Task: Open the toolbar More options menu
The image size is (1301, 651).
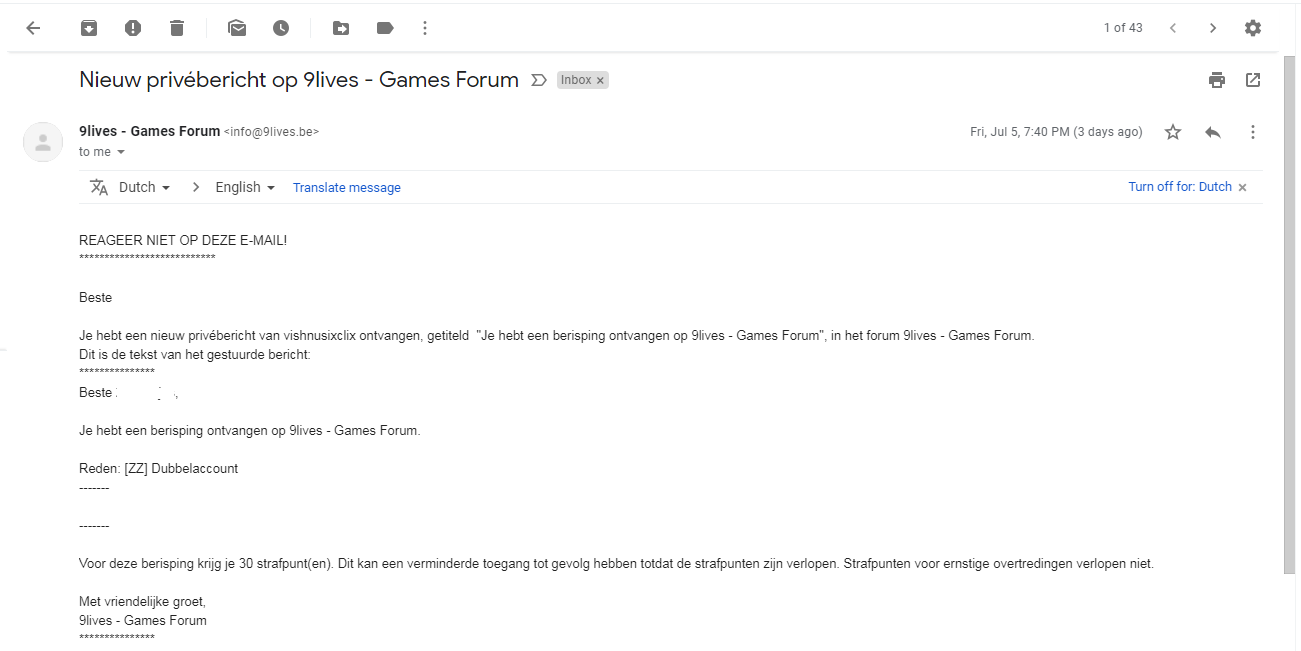Action: pos(425,28)
